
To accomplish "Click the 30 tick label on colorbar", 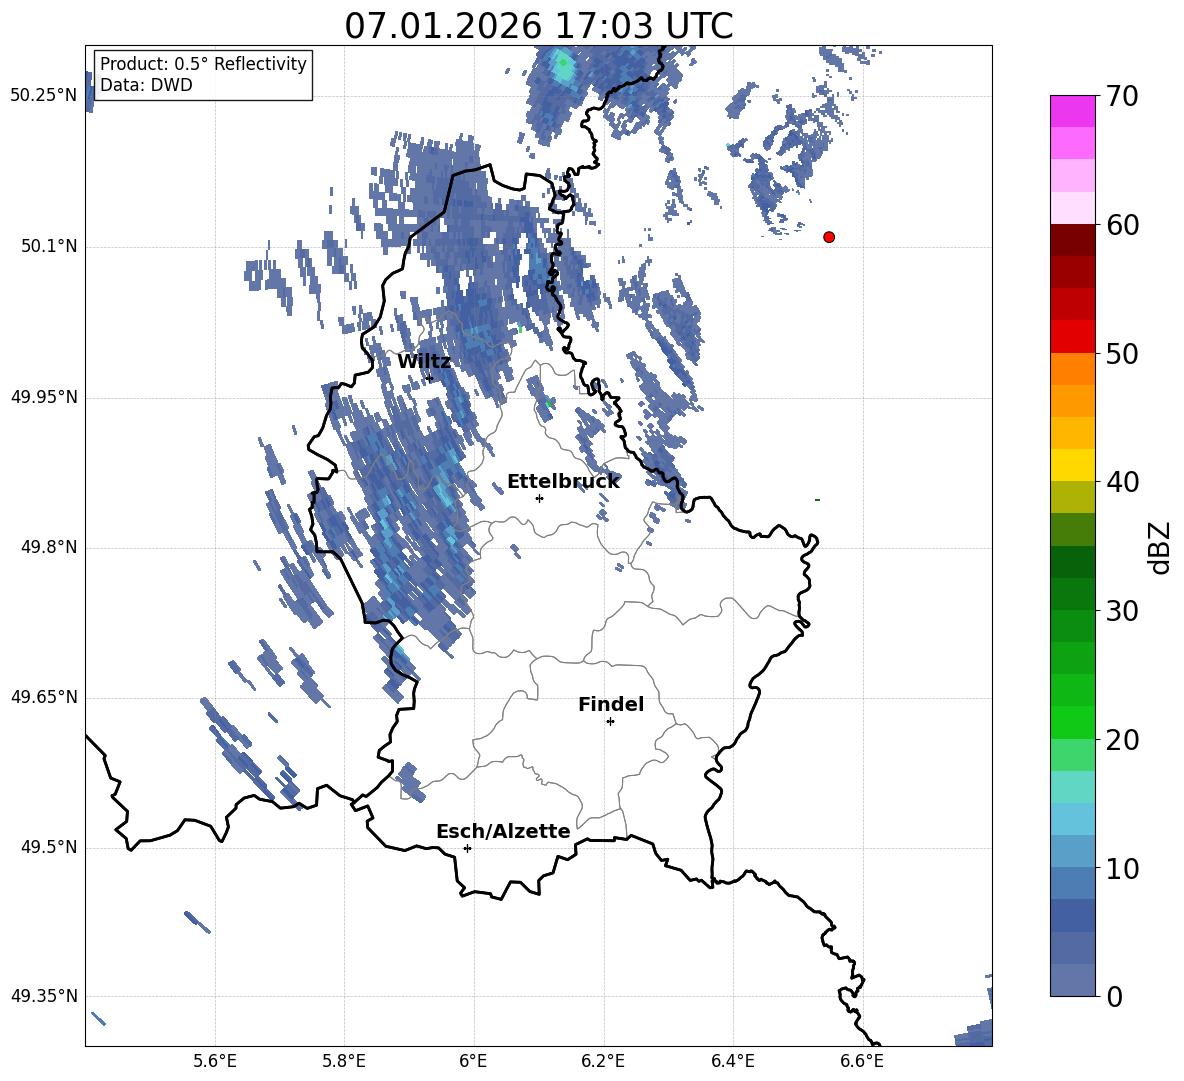I will (1122, 611).
